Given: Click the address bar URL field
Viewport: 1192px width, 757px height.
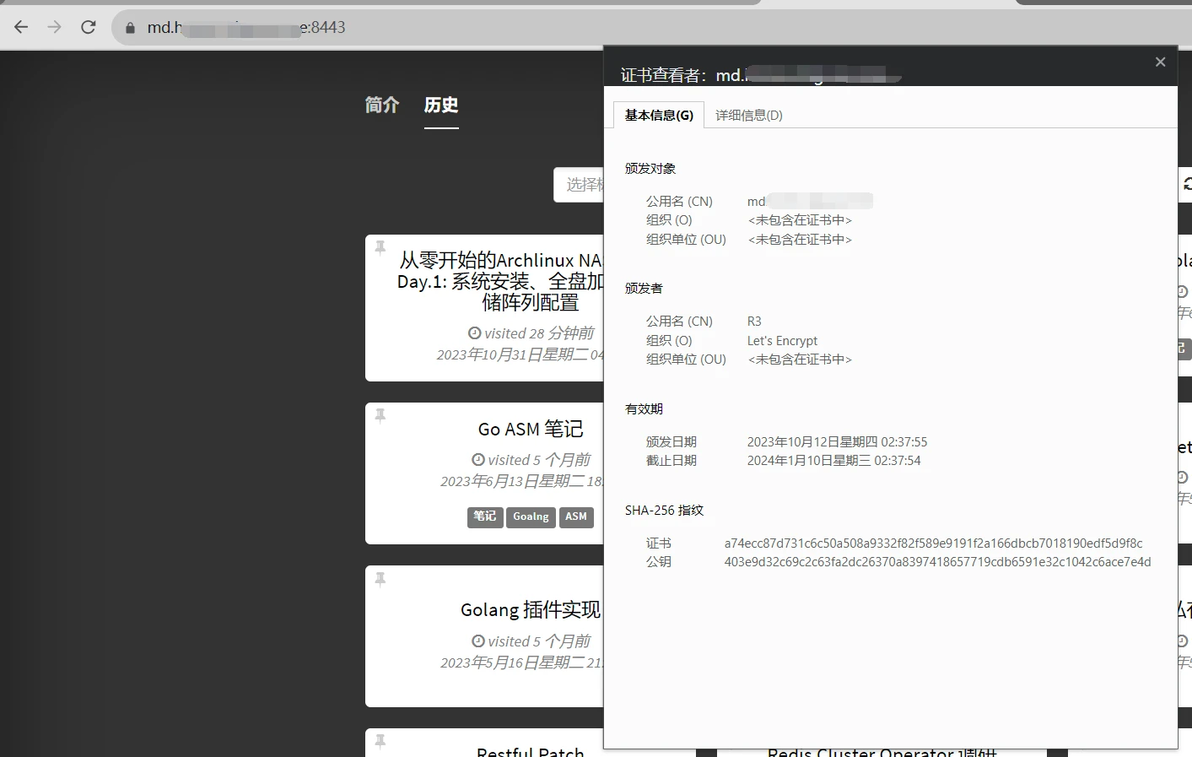Looking at the screenshot, I should (456, 27).
